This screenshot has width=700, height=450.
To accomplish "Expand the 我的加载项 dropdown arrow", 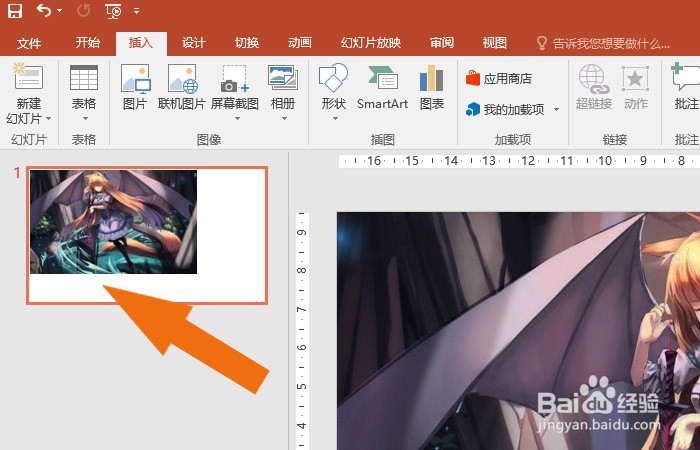I will pyautogui.click(x=557, y=109).
